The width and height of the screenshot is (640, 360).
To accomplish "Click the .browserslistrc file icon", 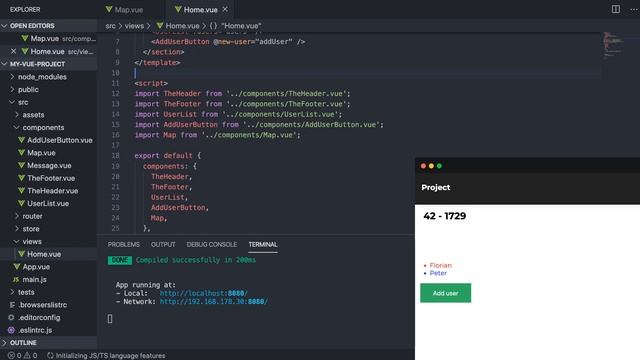I will (x=12, y=305).
